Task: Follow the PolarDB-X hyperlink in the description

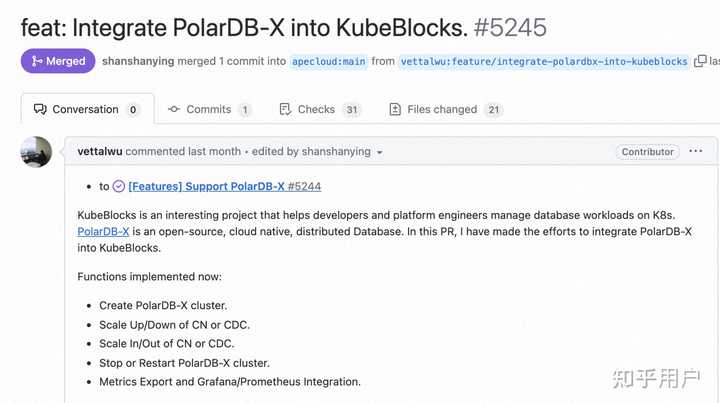Action: [x=103, y=231]
